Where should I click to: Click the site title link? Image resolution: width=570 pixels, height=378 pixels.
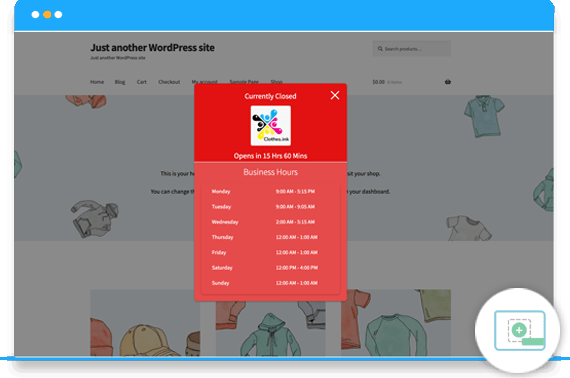[x=152, y=48]
